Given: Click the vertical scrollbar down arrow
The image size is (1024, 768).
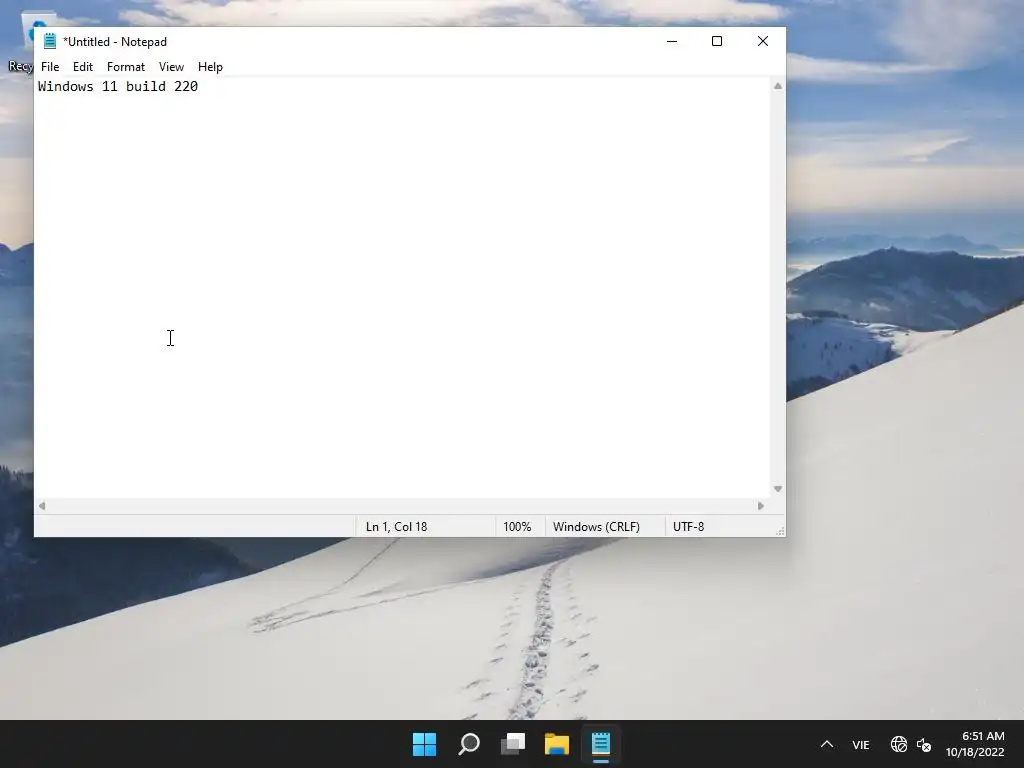Looking at the screenshot, I should coord(778,488).
